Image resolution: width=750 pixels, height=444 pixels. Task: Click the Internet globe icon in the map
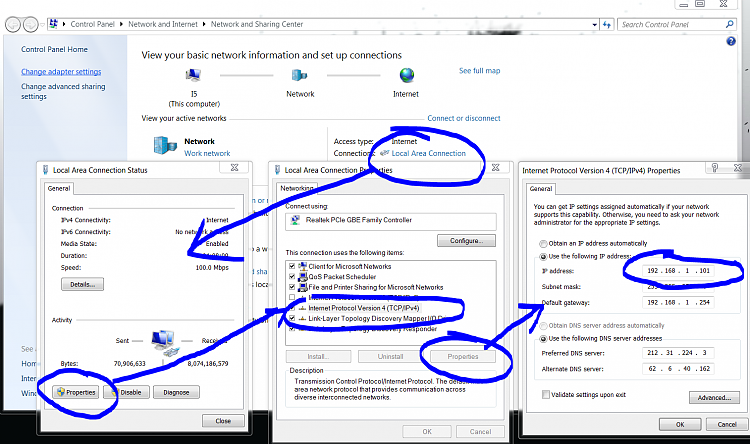click(x=407, y=75)
